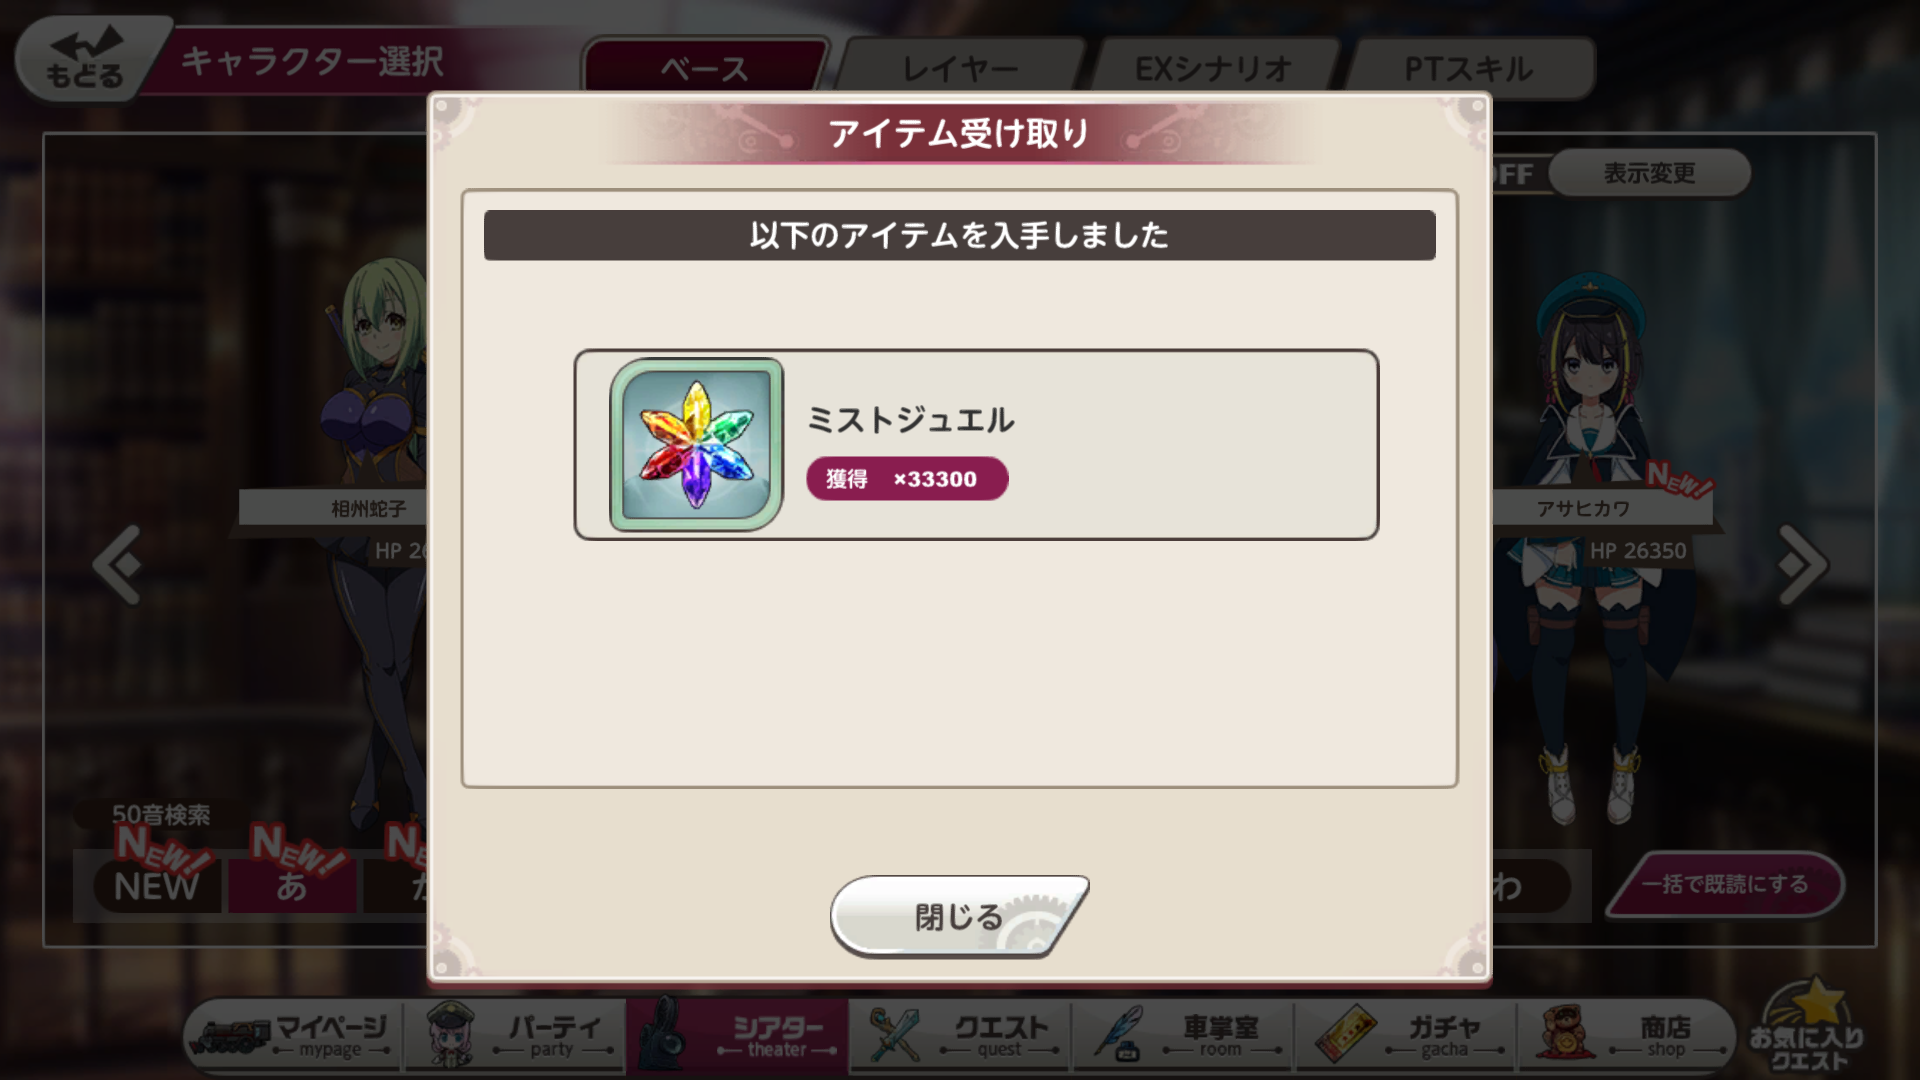This screenshot has height=1080, width=1920.
Task: Switch to the レイヤー tab
Action: click(960, 68)
